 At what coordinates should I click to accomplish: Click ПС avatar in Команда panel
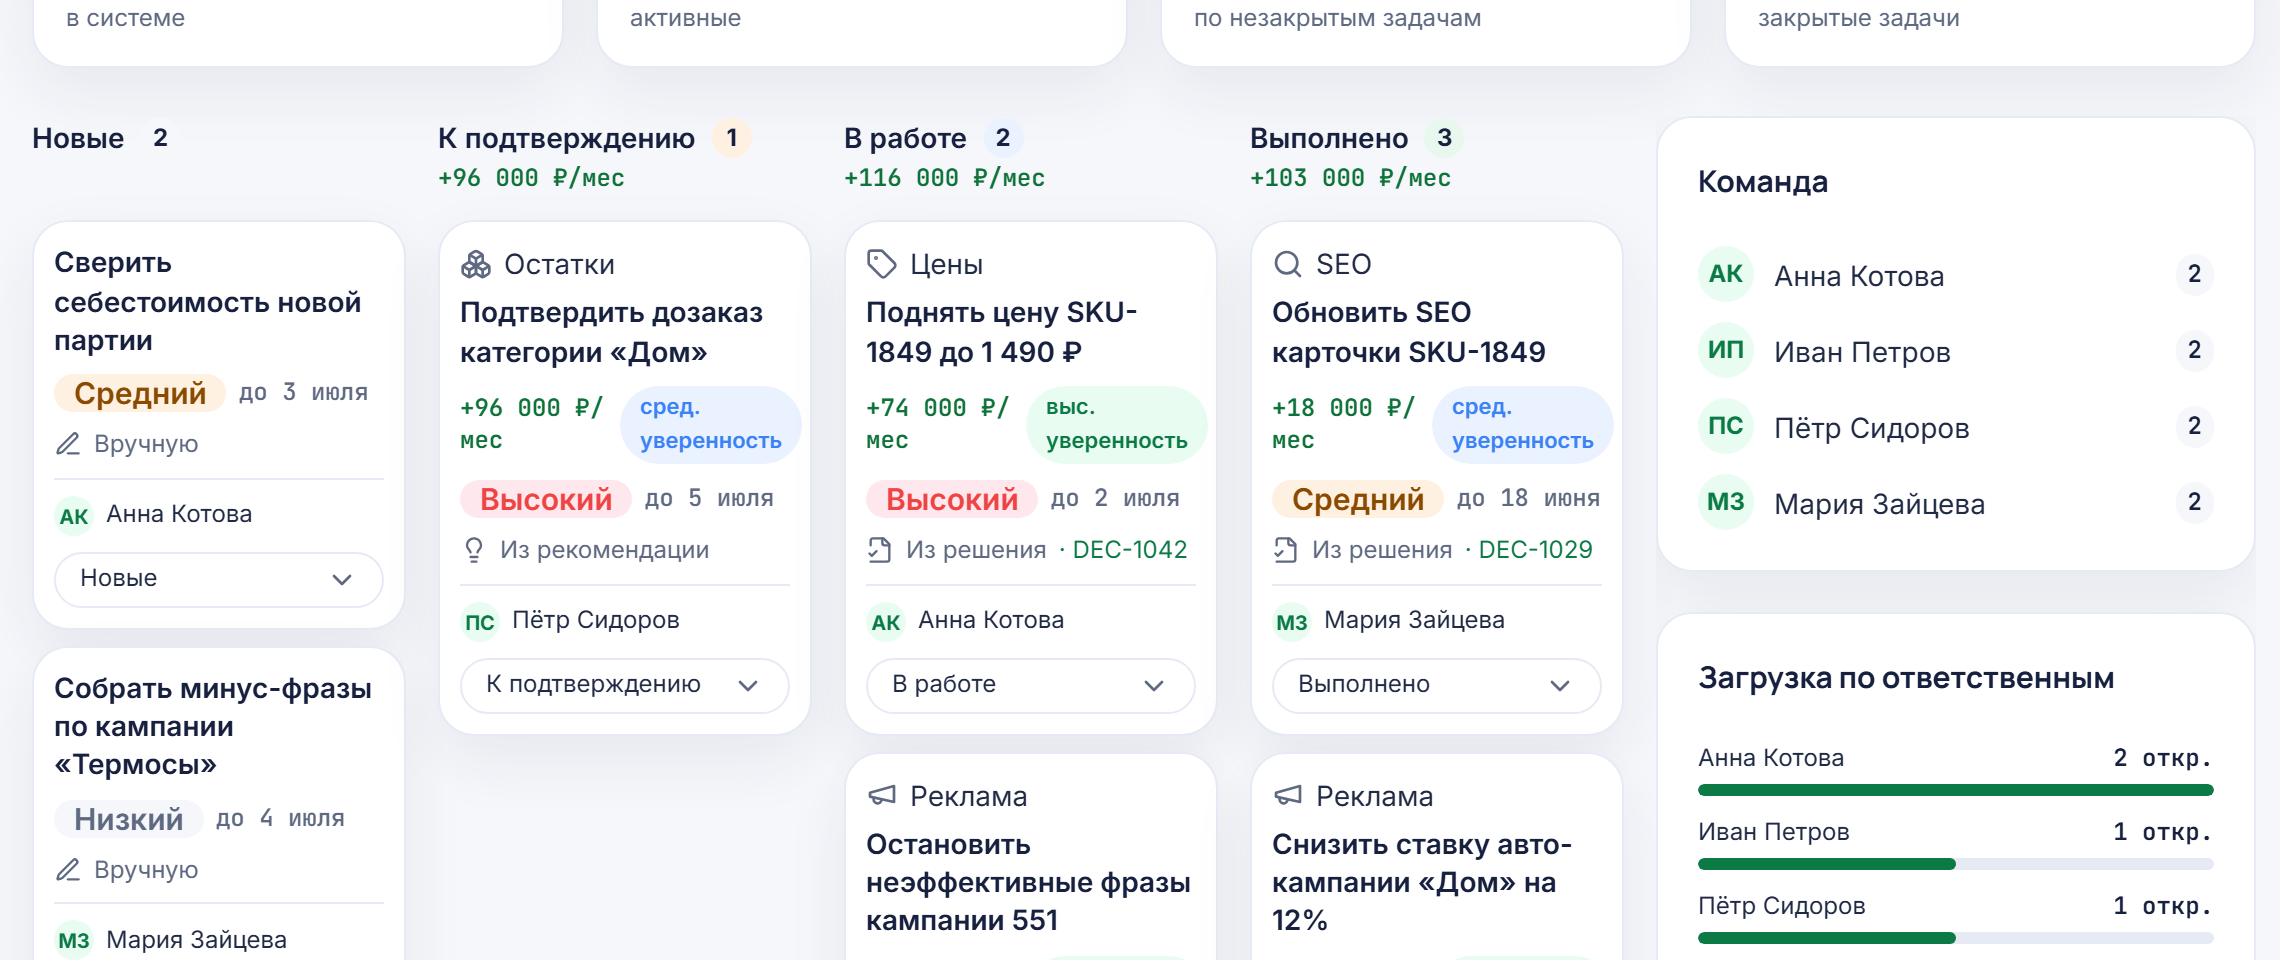tap(1726, 426)
